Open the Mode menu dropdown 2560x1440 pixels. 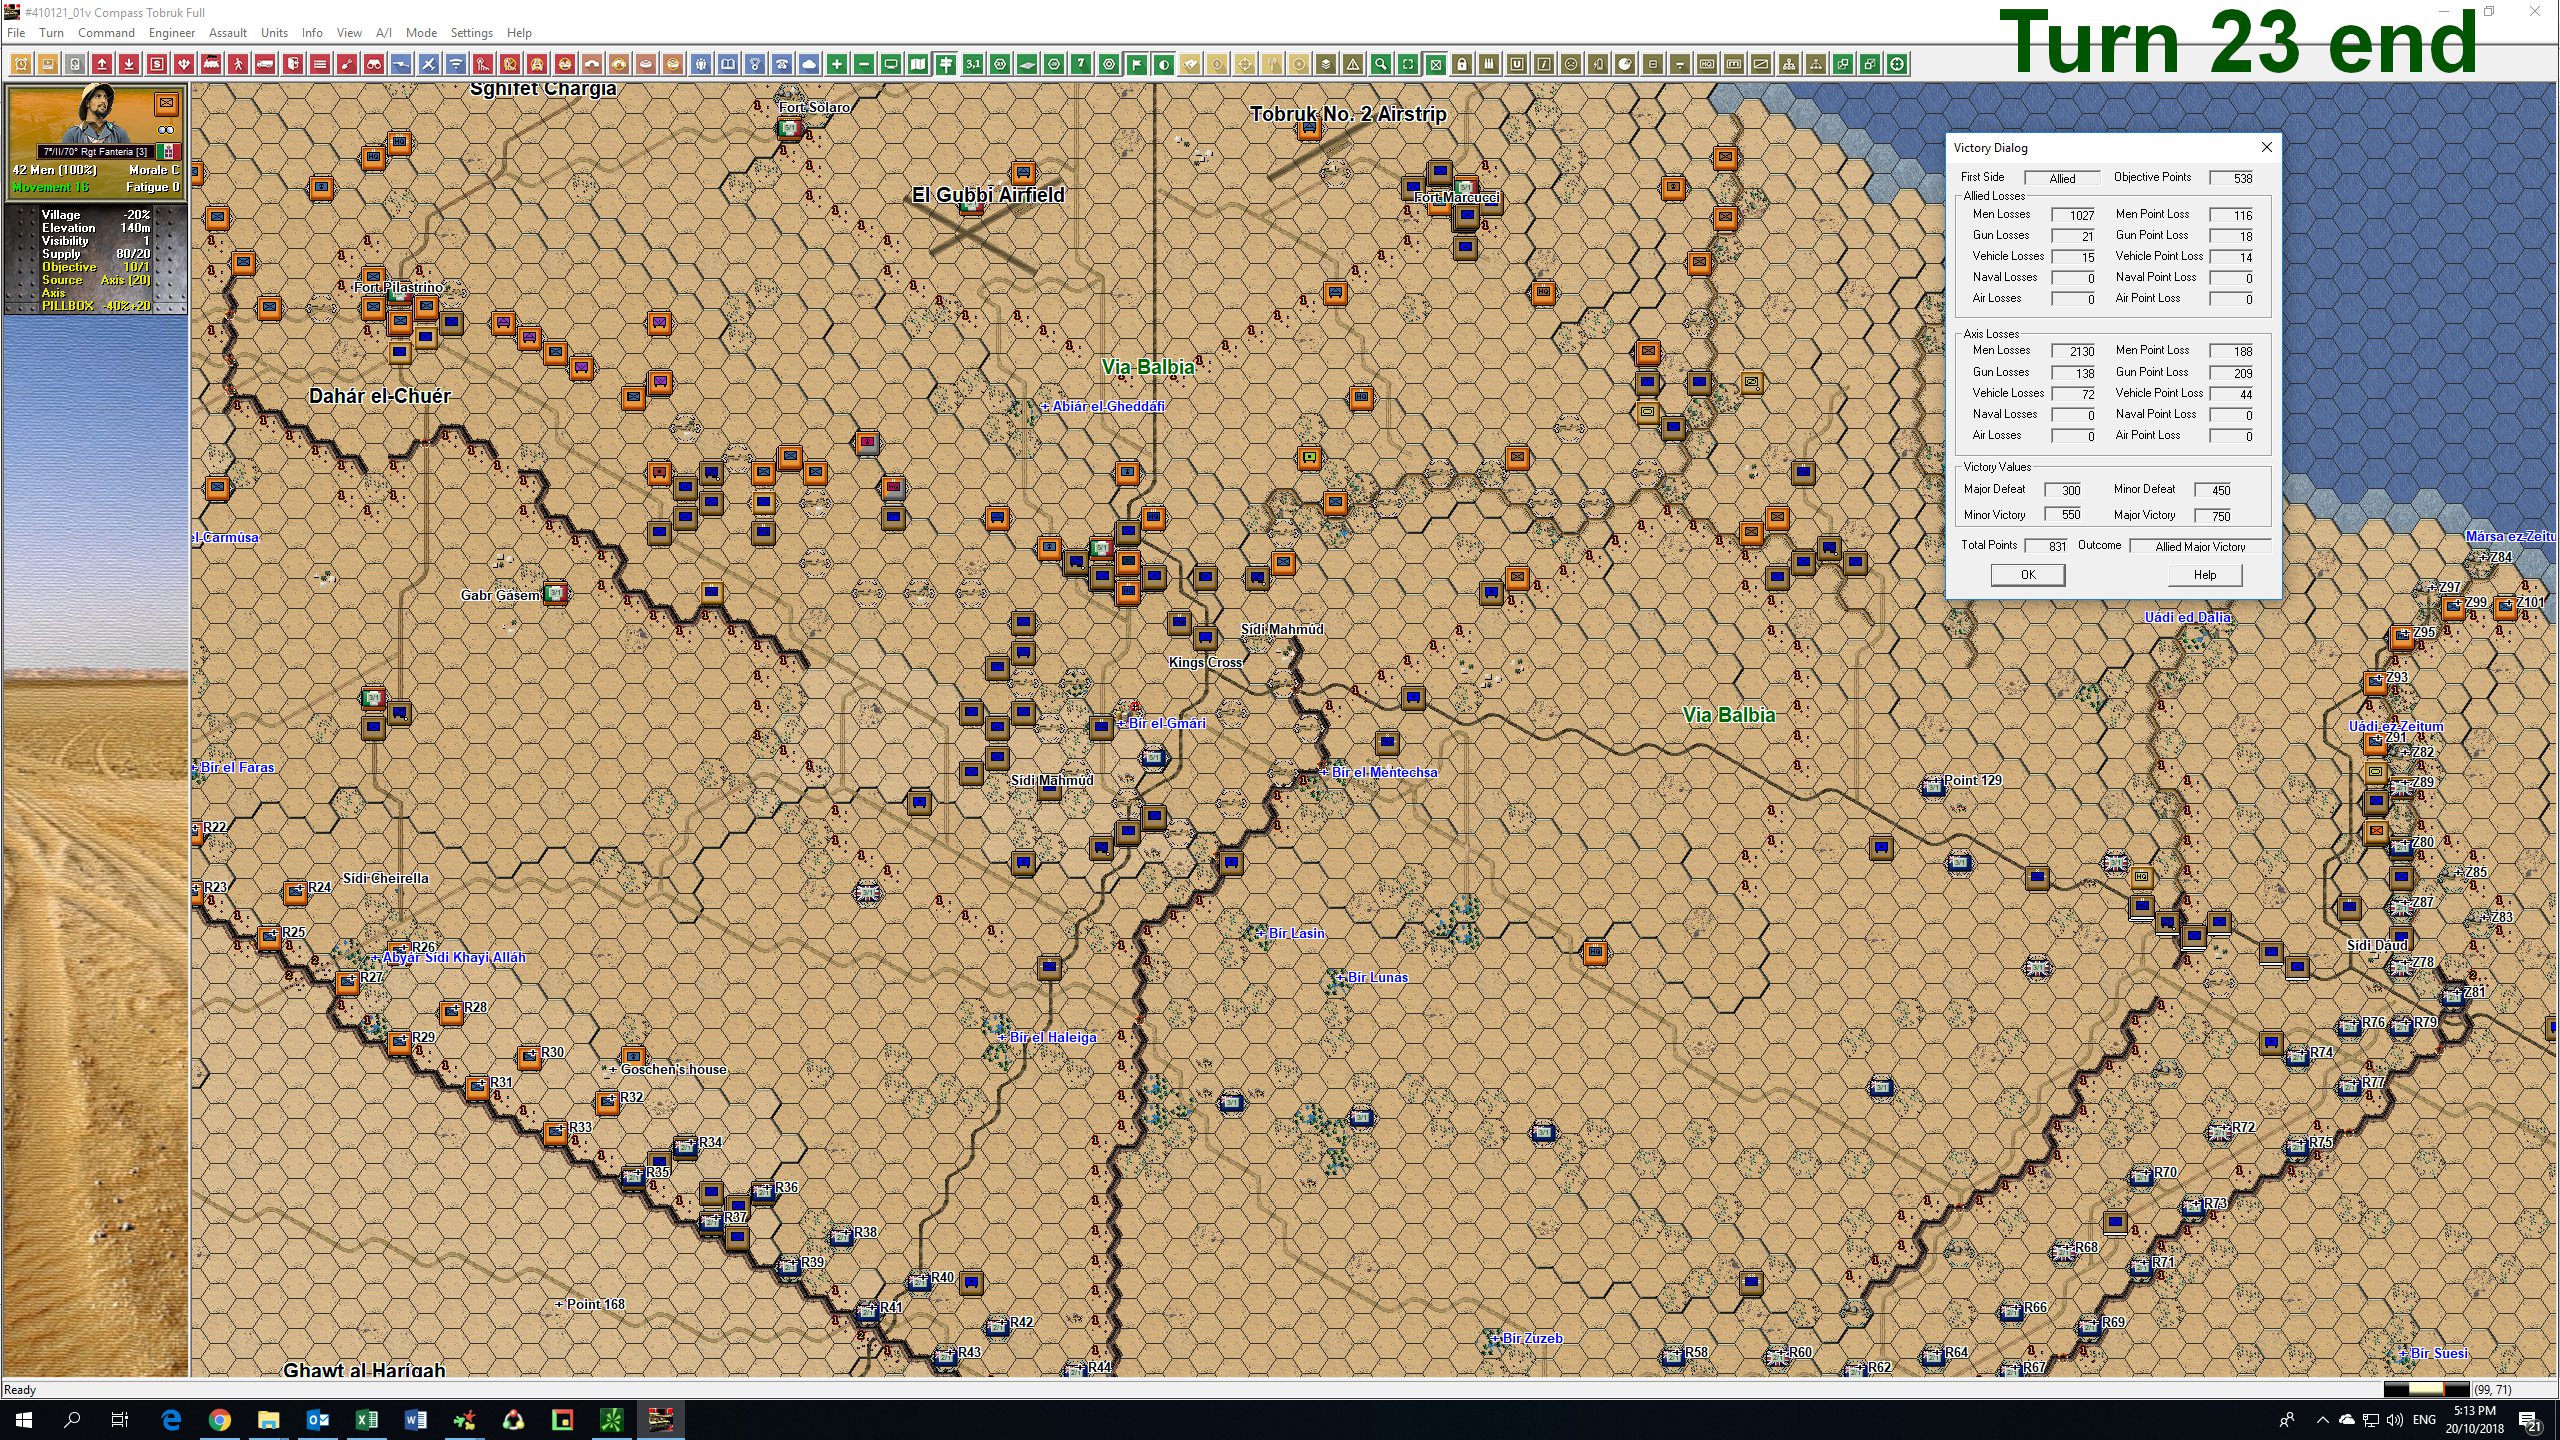click(x=421, y=32)
